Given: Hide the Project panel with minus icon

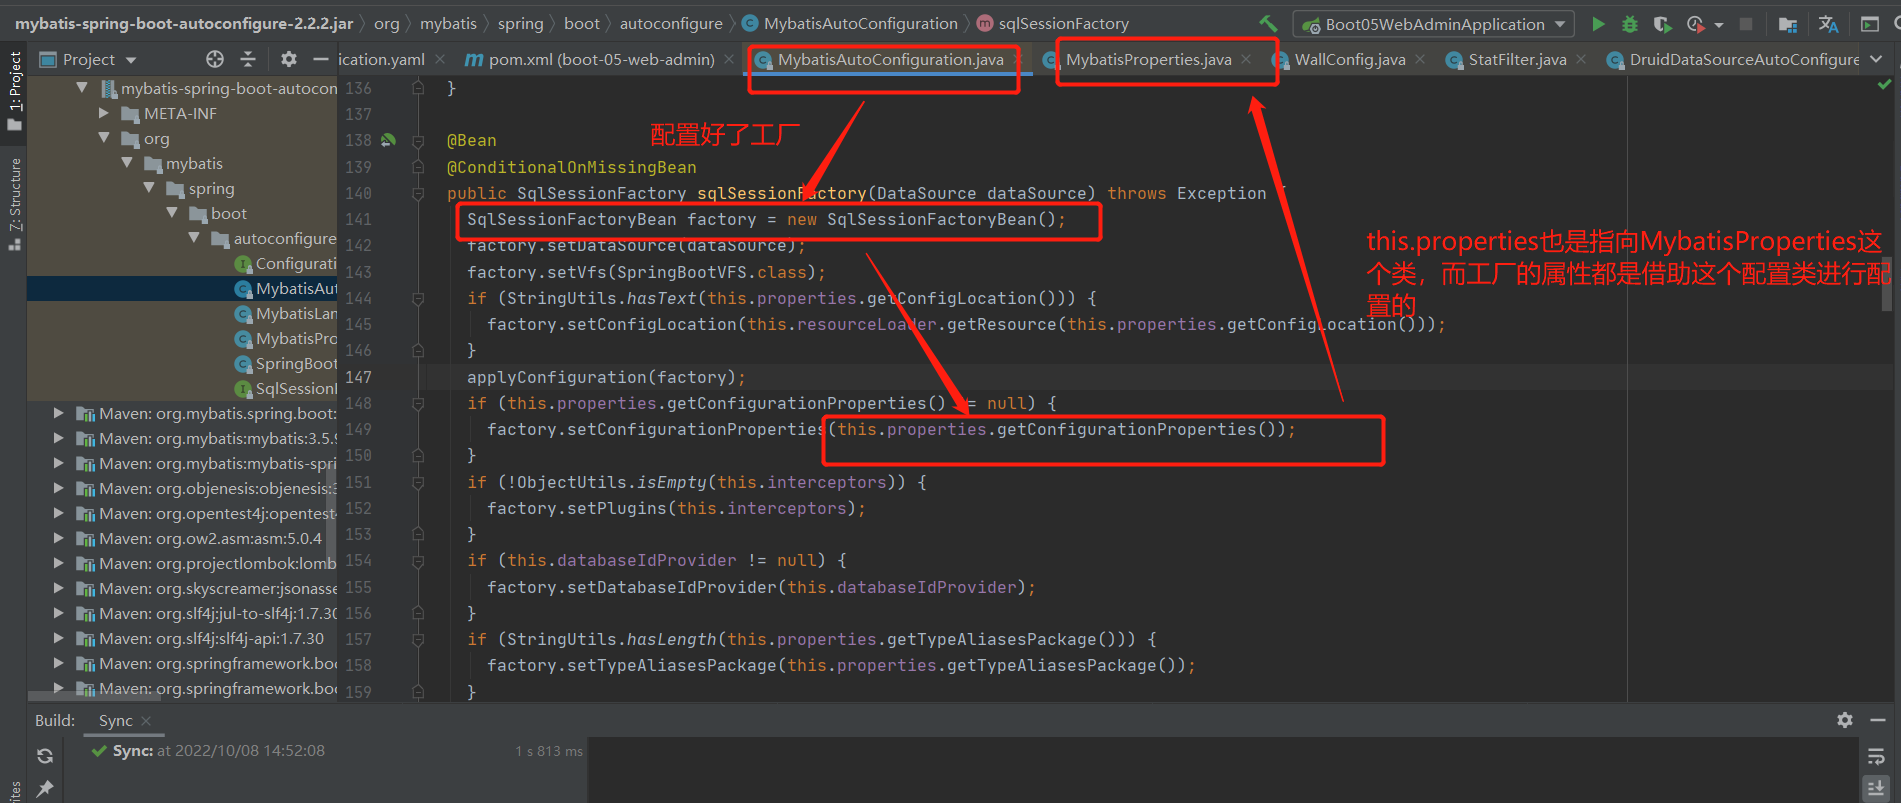Looking at the screenshot, I should [x=320, y=60].
